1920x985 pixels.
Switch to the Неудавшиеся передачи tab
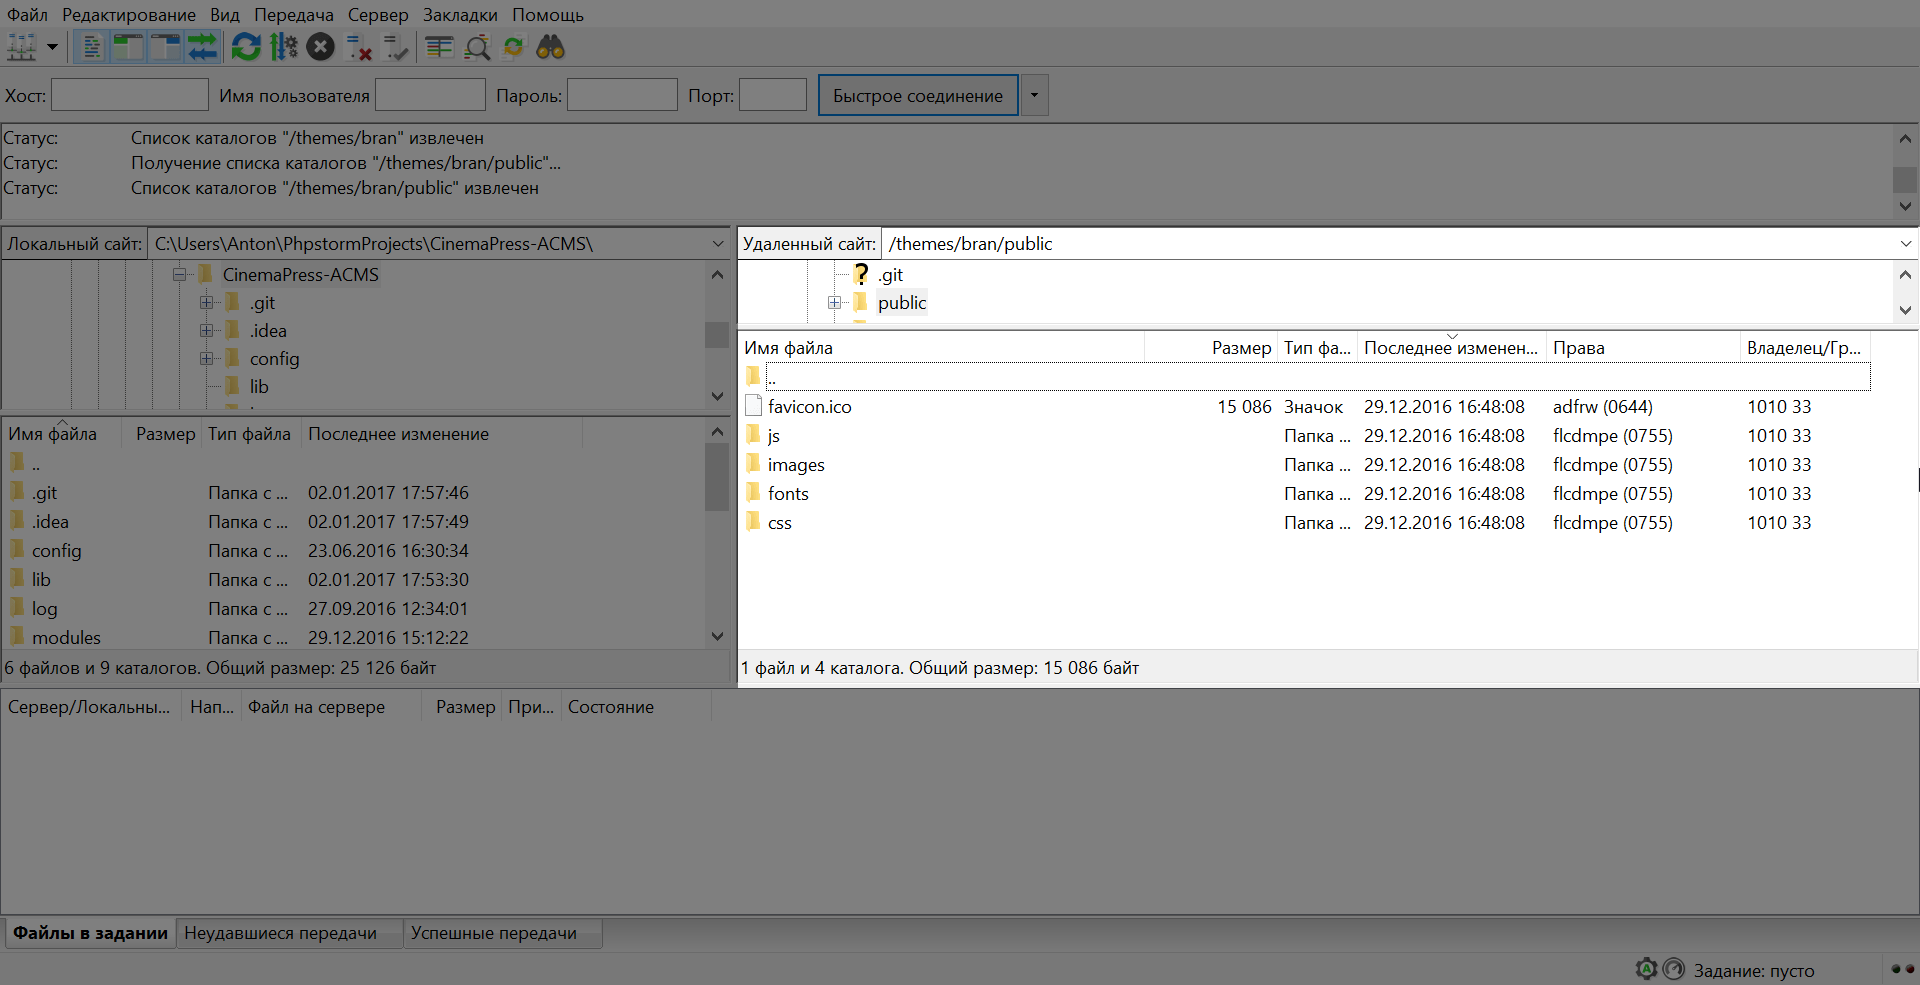coord(281,933)
